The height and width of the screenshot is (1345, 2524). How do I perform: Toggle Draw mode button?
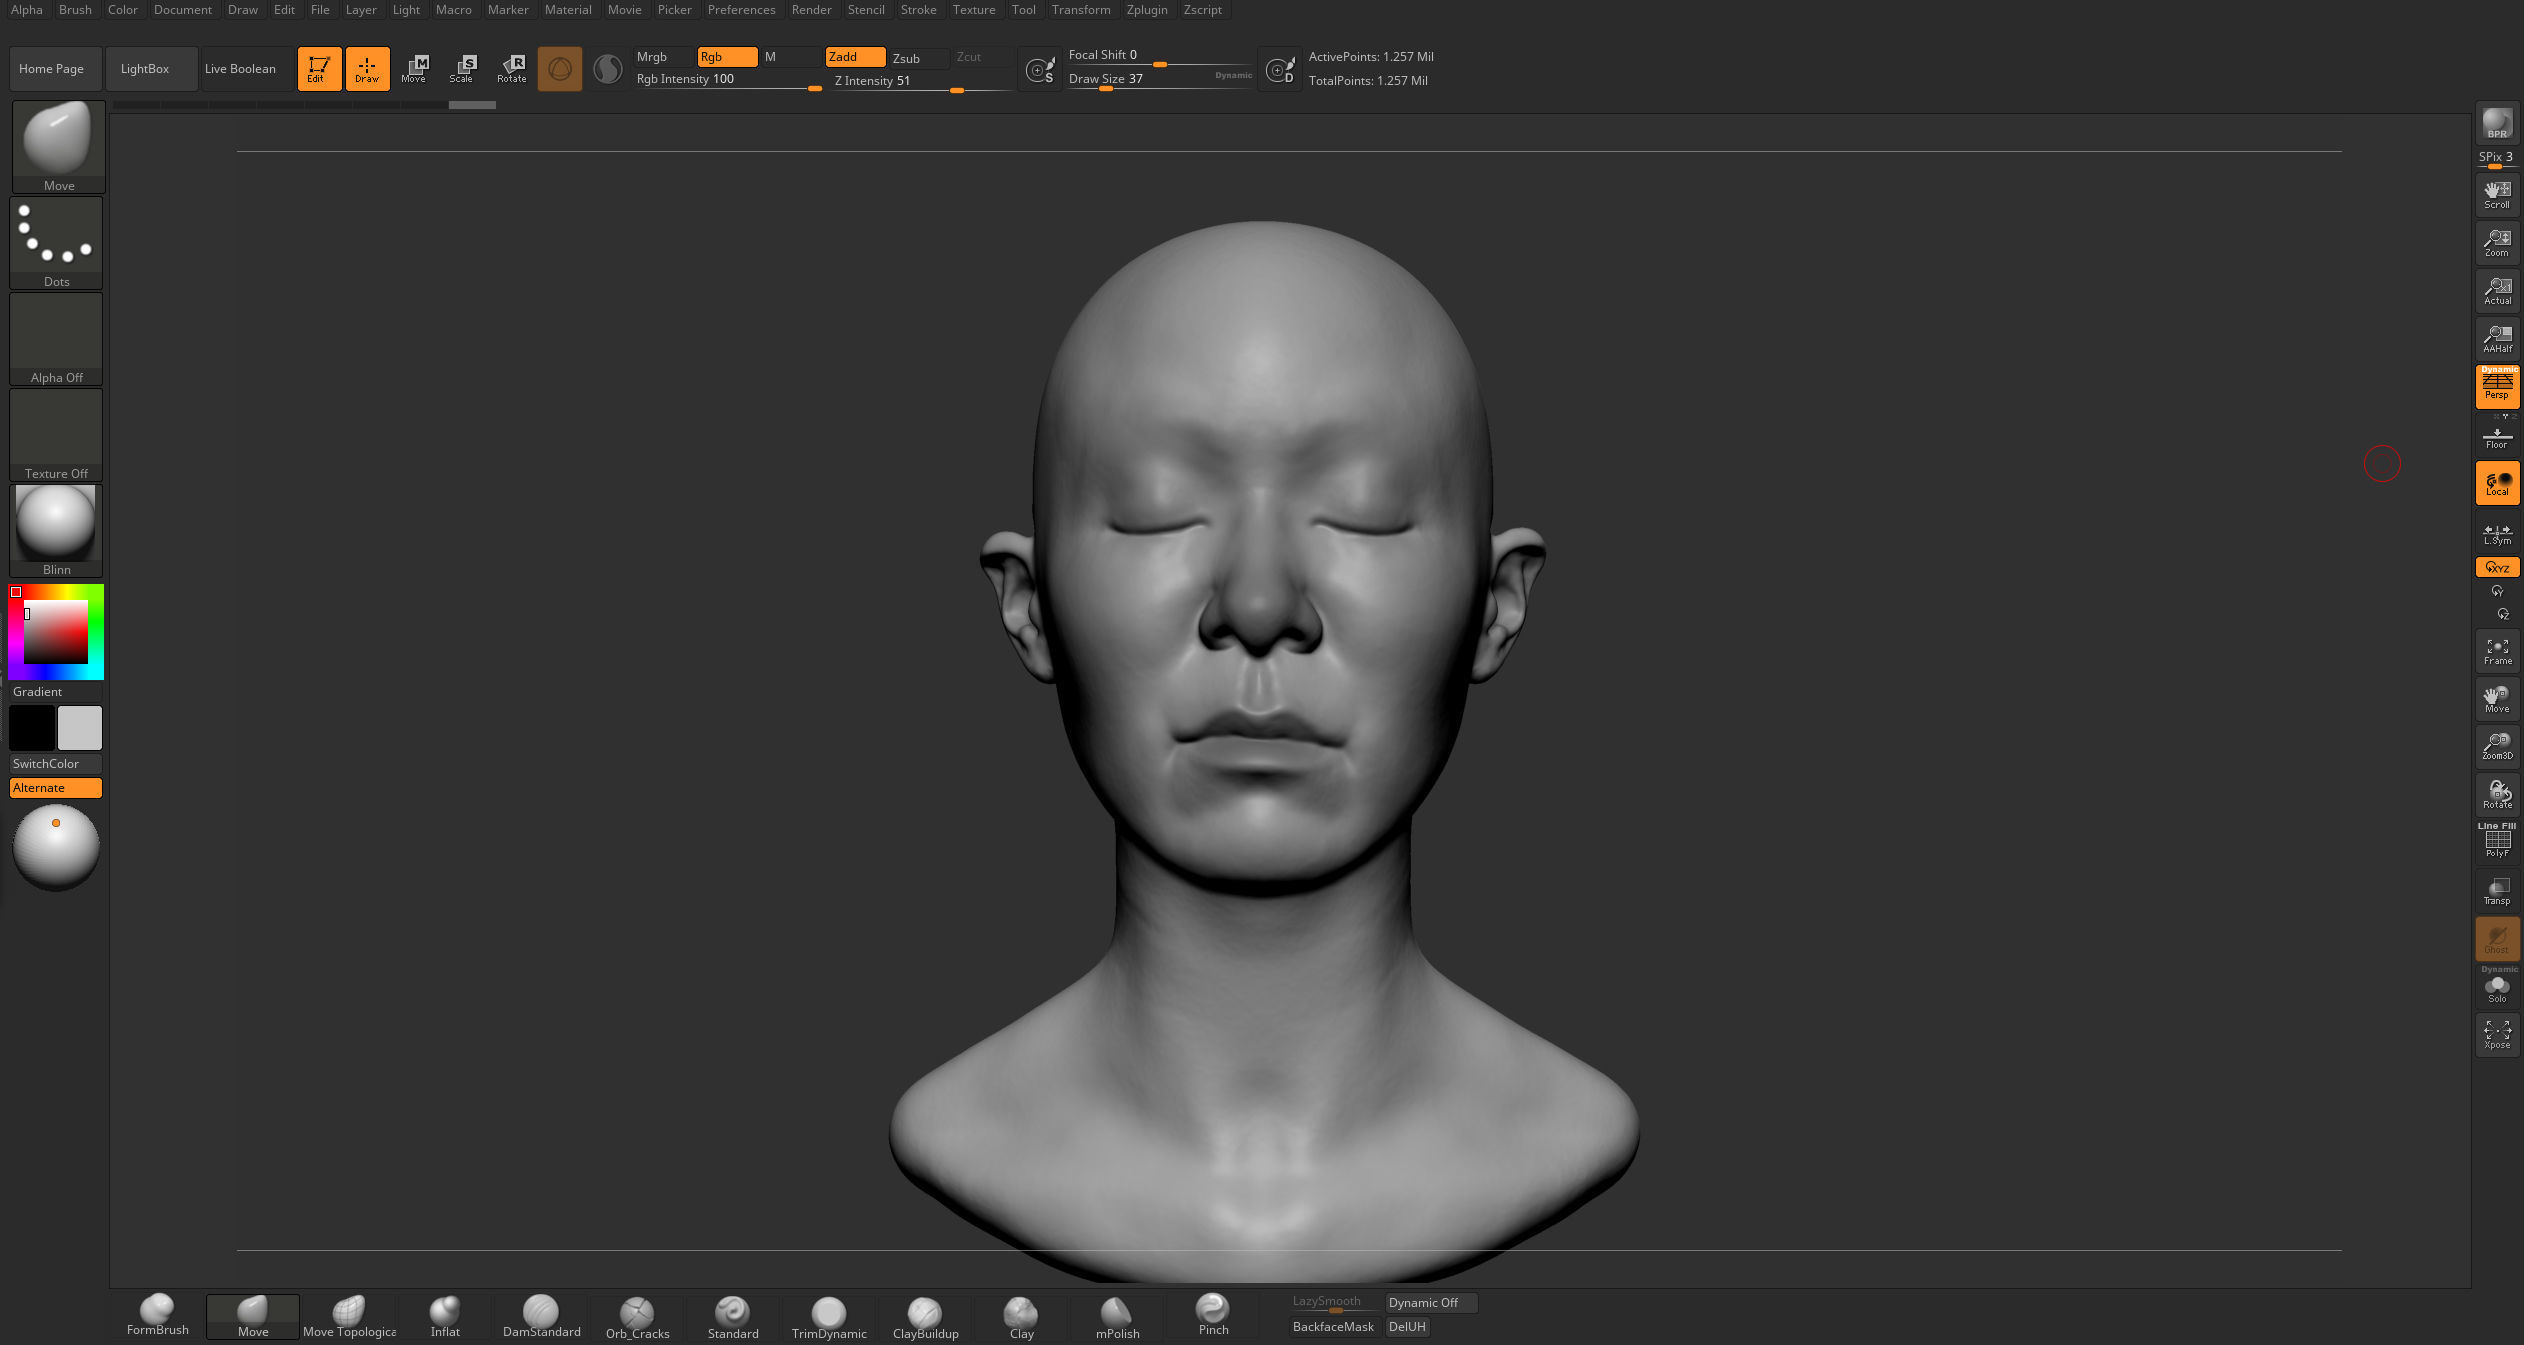(x=367, y=68)
